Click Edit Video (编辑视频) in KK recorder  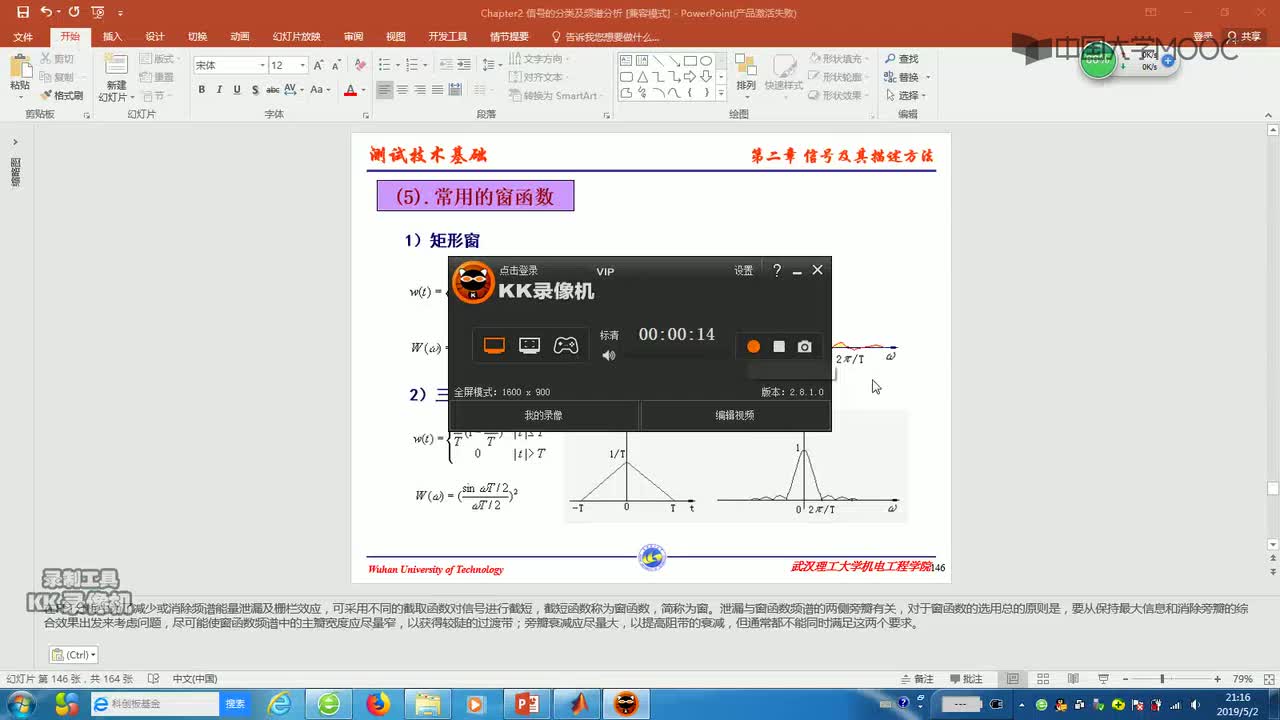tap(735, 415)
